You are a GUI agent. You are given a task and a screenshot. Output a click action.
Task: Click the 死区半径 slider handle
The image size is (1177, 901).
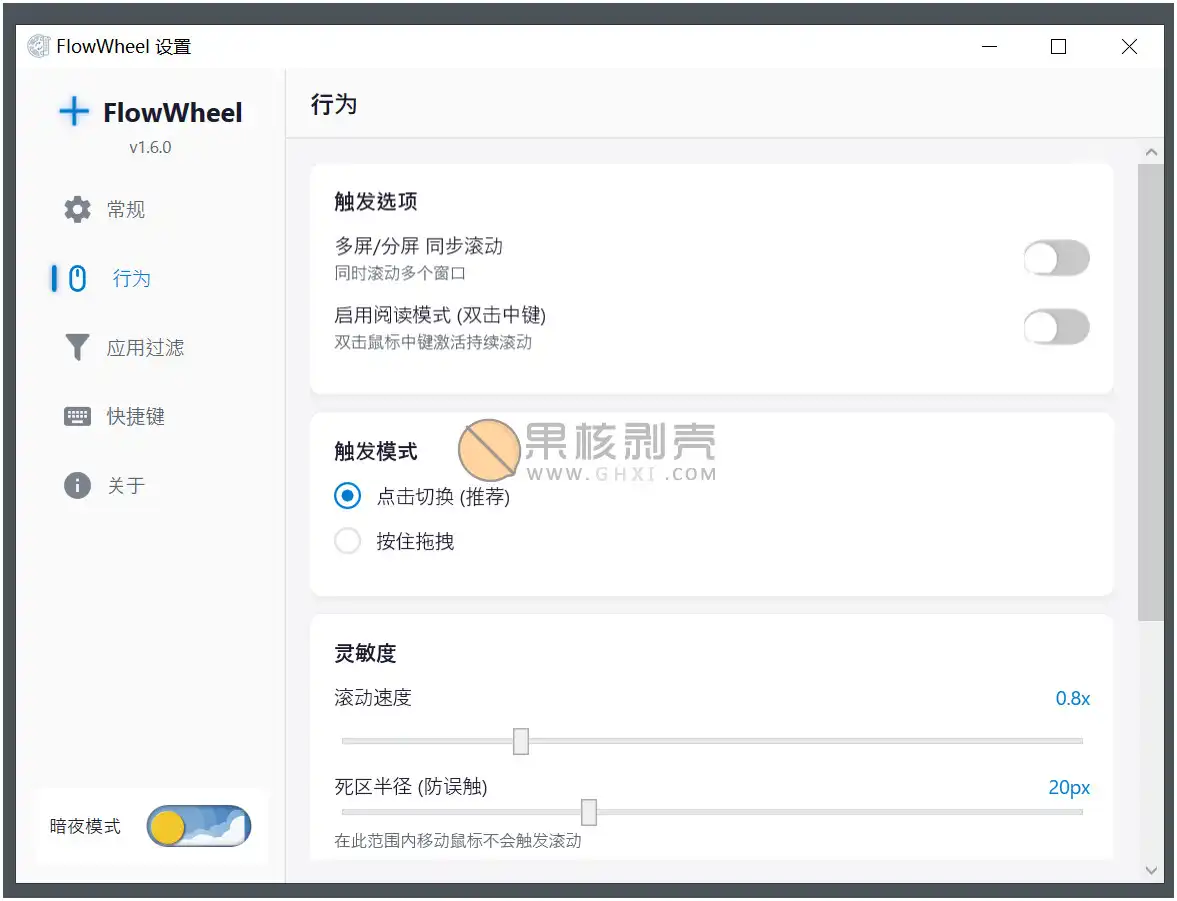[x=588, y=812]
